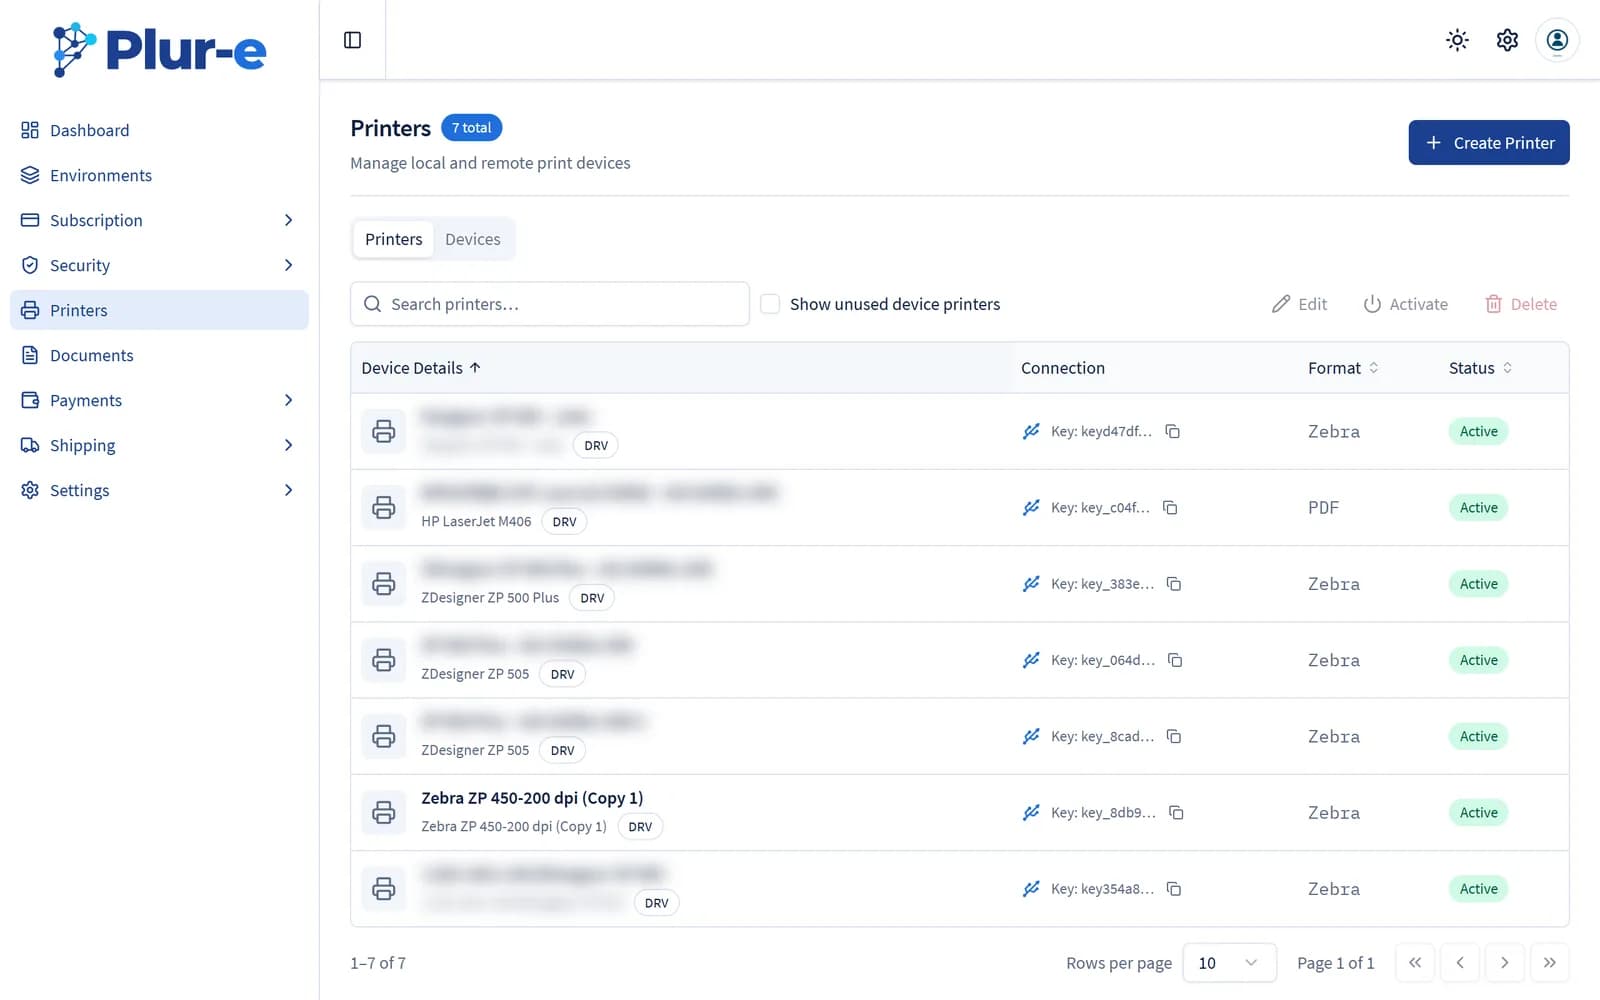The height and width of the screenshot is (1000, 1600).
Task: Click the Activate button
Action: point(1405,304)
